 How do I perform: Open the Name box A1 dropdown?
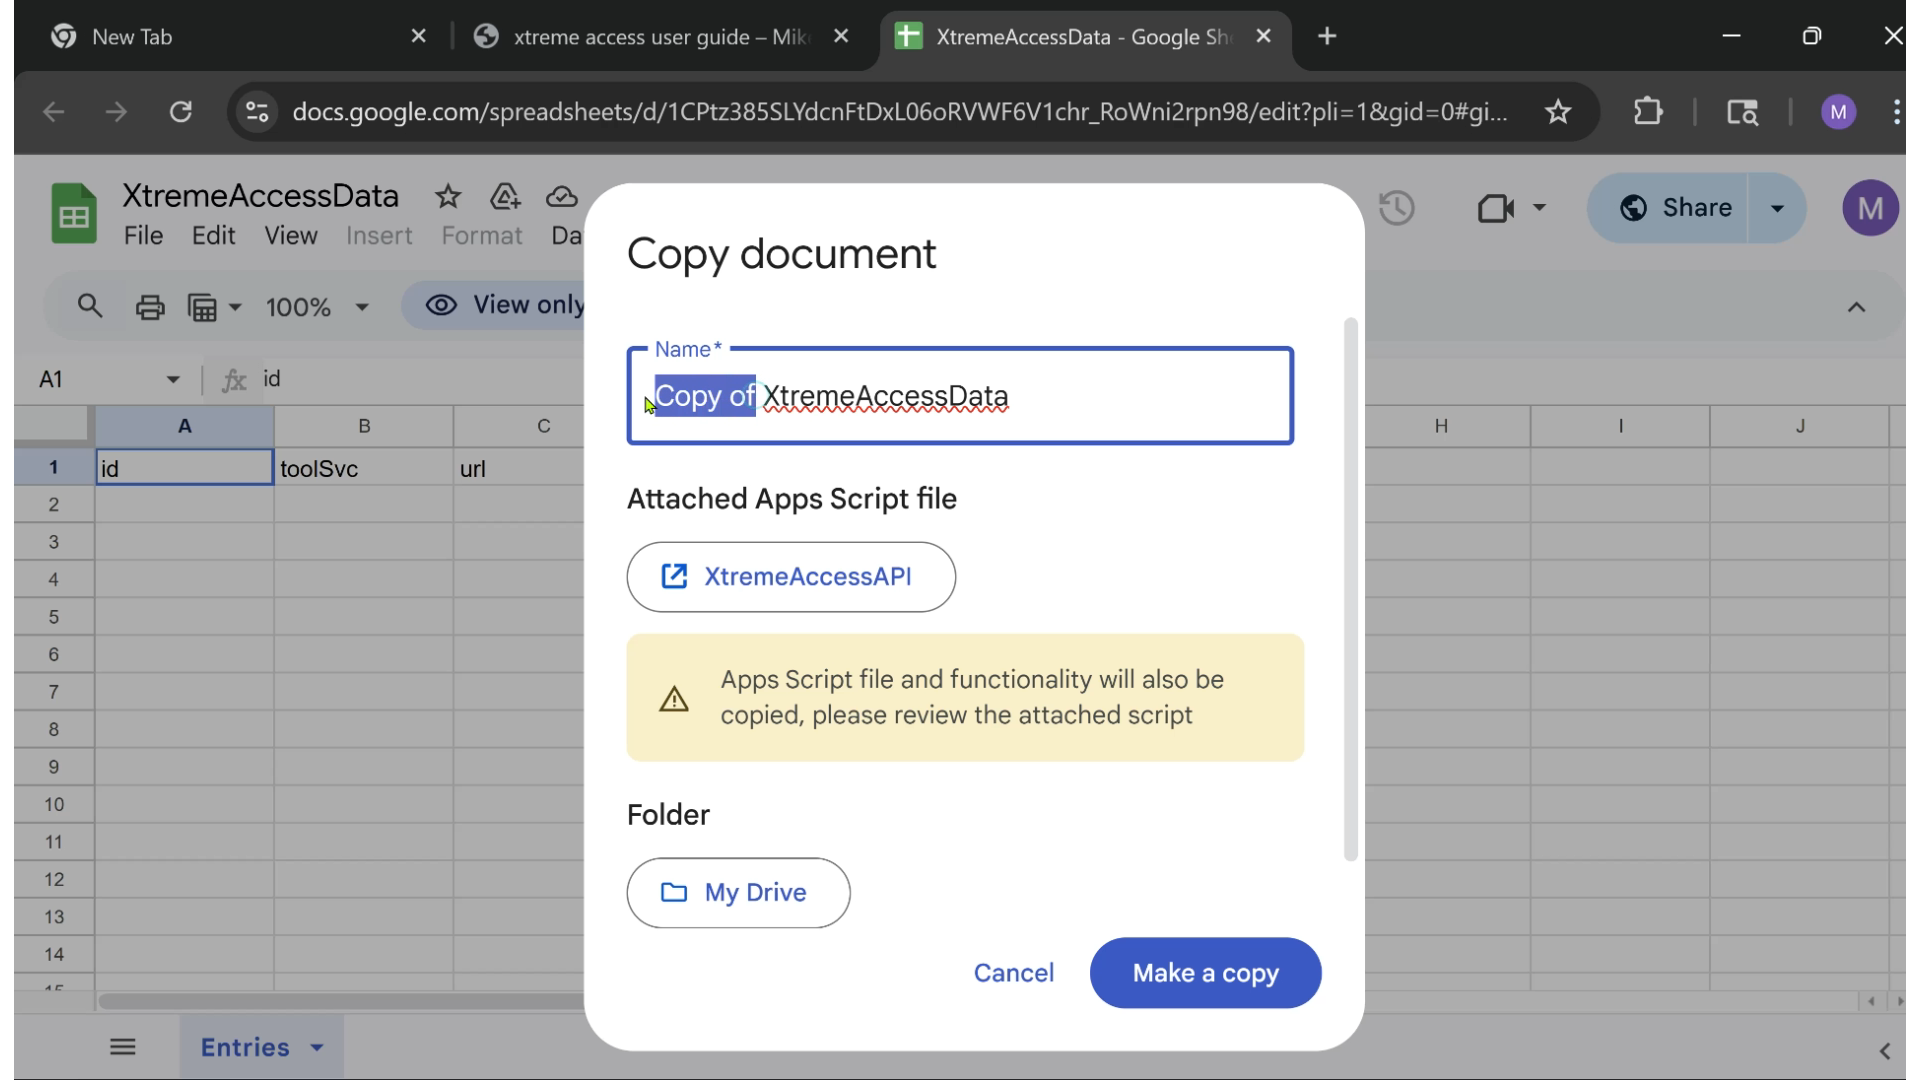173,380
